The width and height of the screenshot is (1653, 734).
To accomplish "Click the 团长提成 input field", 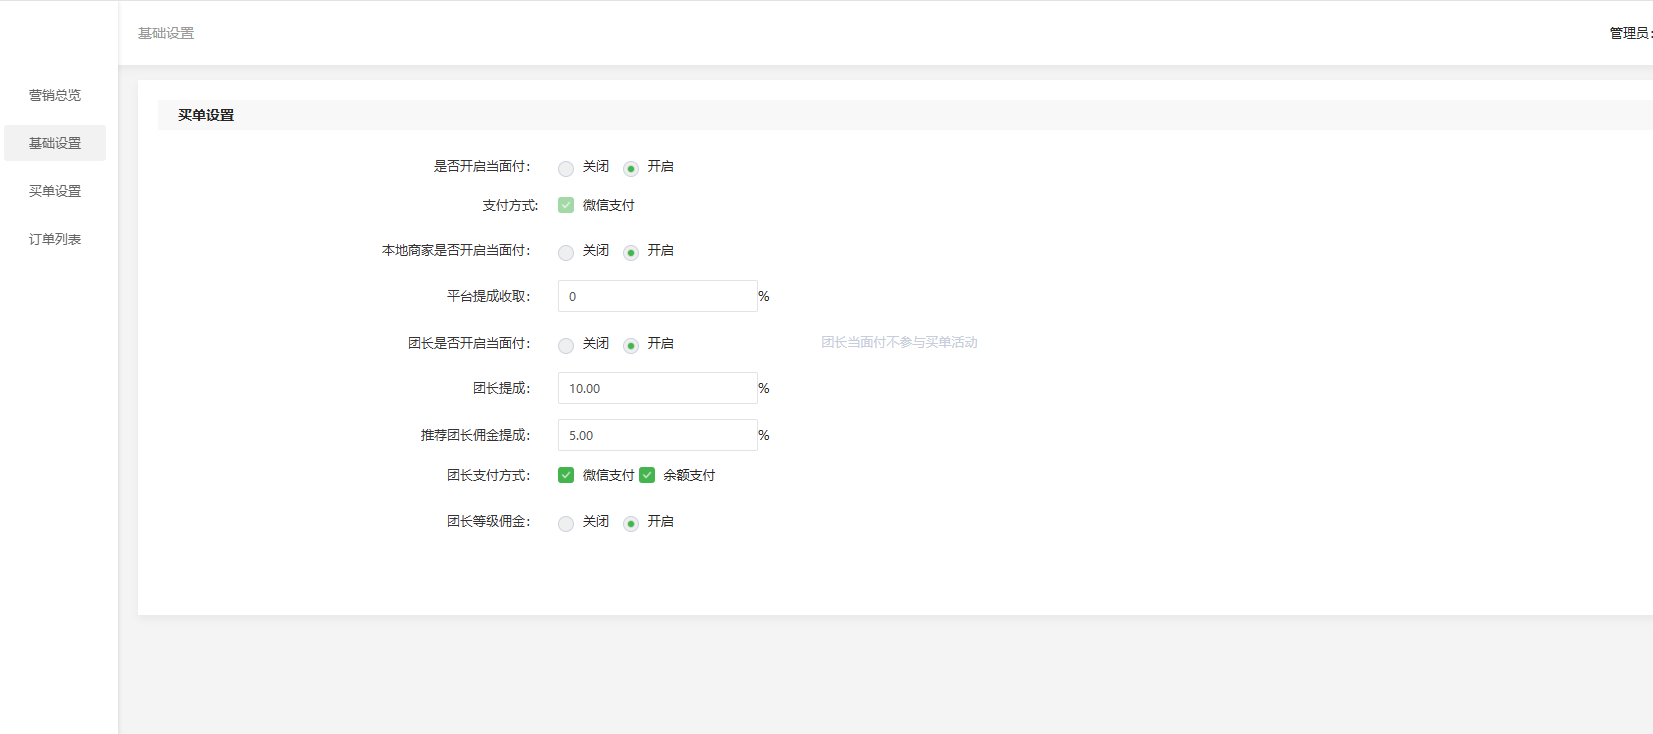I will tap(657, 388).
